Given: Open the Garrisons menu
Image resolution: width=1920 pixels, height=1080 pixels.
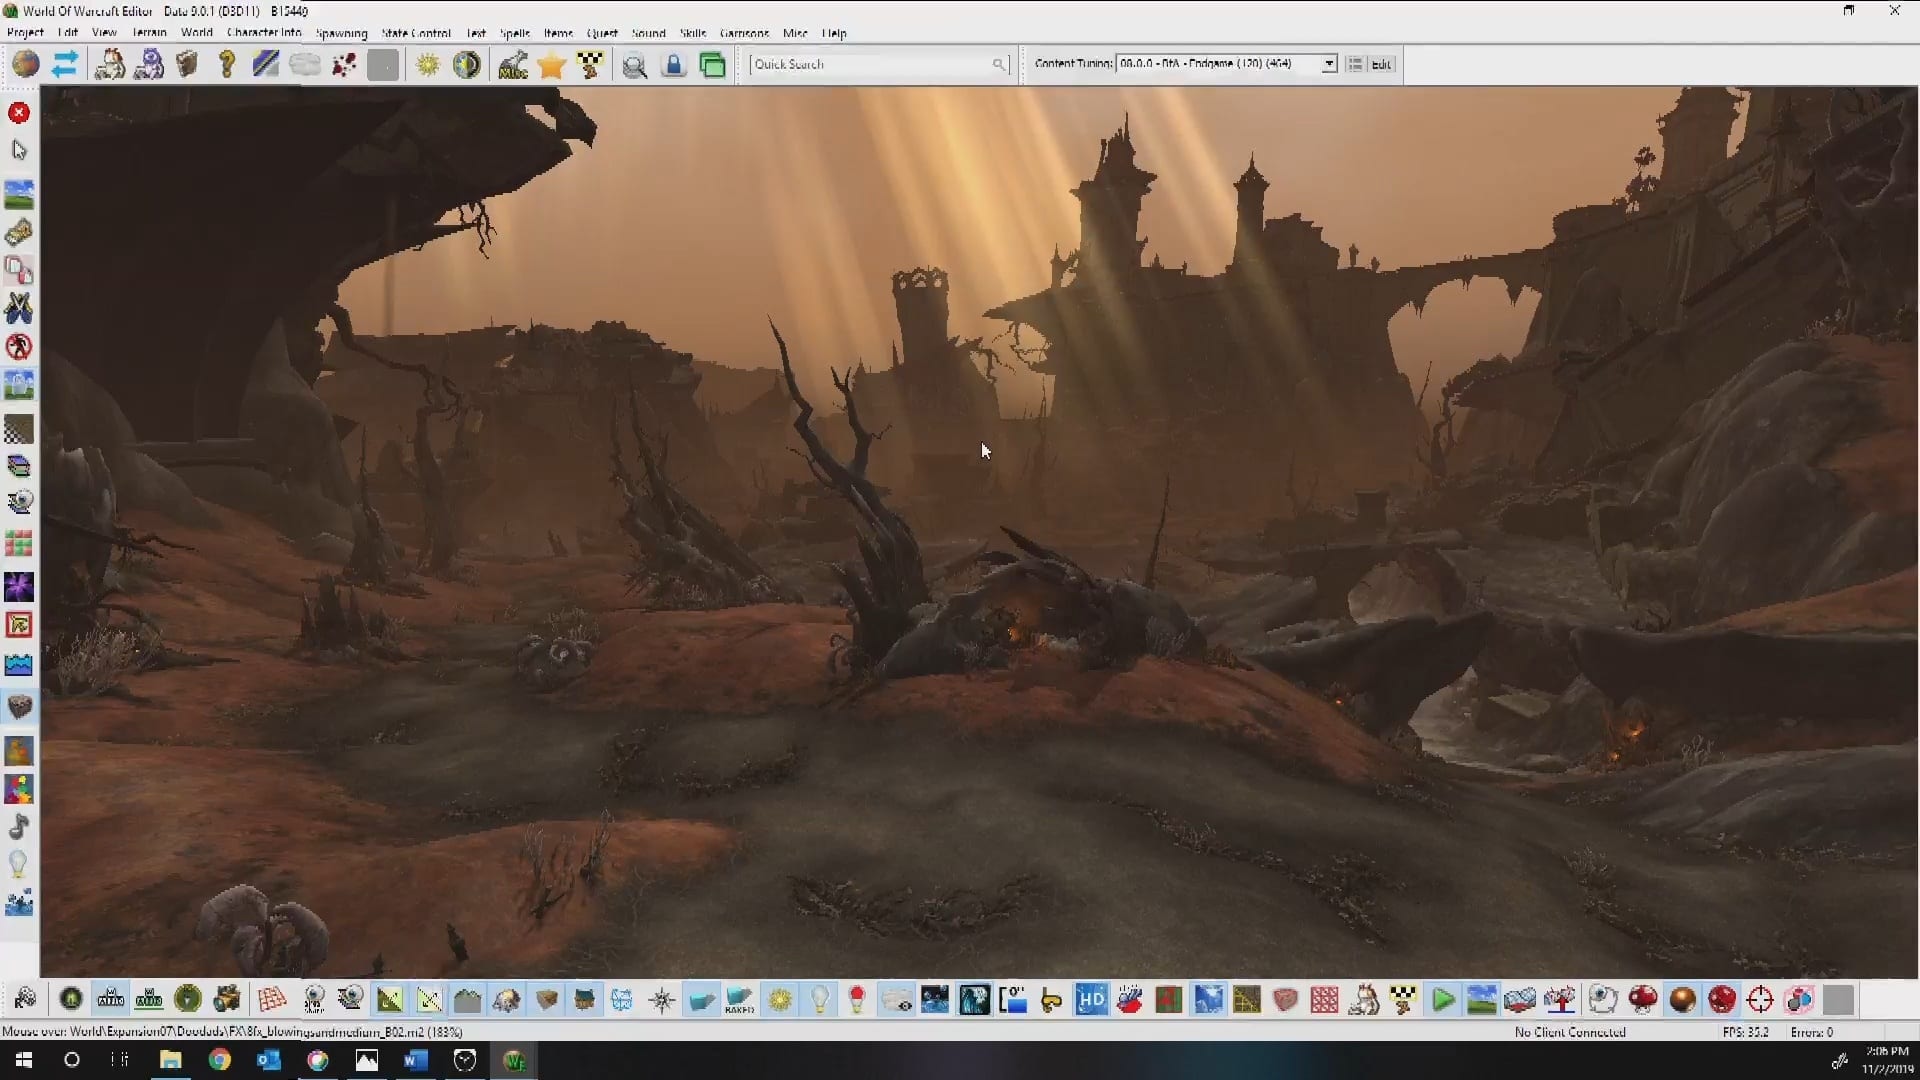Looking at the screenshot, I should 744,33.
